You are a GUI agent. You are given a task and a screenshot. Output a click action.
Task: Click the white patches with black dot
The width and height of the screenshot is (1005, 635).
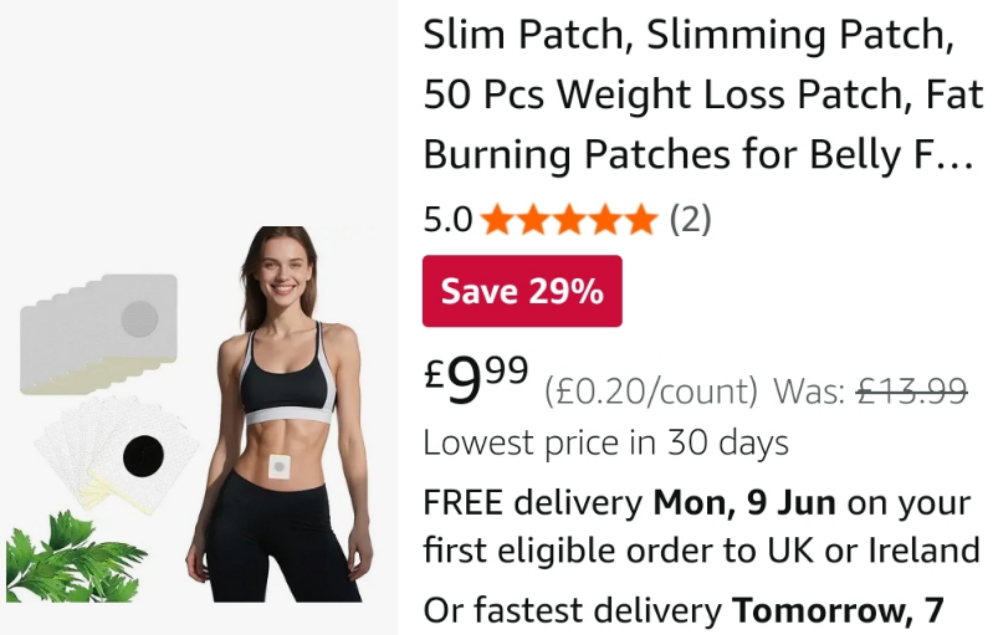point(117,454)
